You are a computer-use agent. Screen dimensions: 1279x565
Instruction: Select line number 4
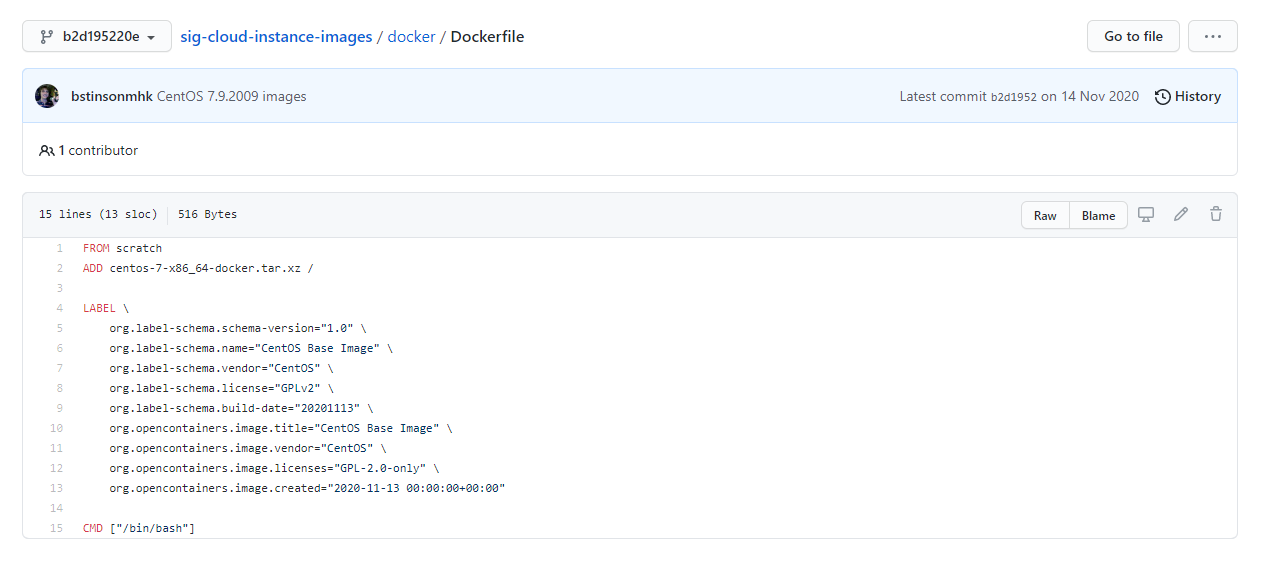click(60, 308)
